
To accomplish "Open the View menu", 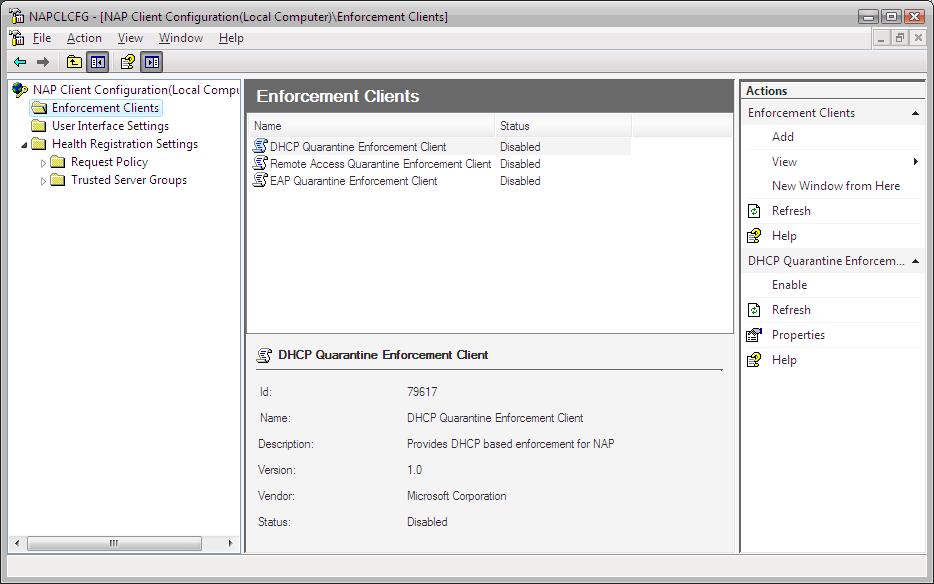I will click(130, 38).
